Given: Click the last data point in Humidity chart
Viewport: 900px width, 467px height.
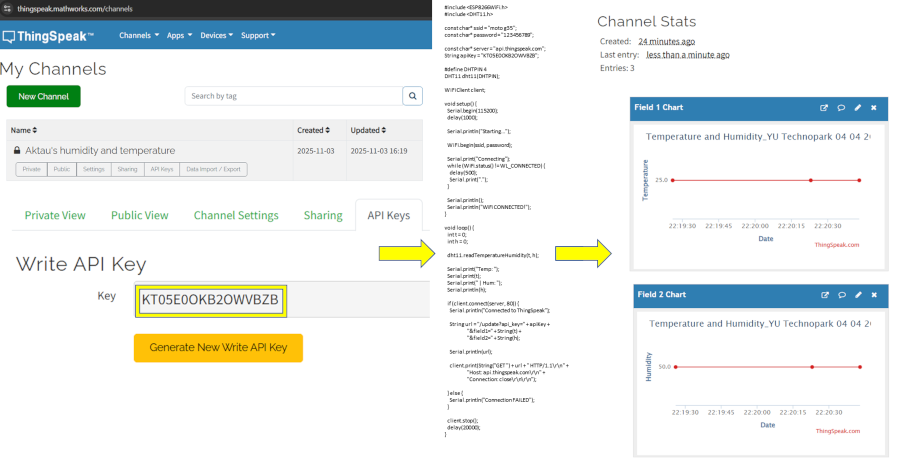Looking at the screenshot, I should pyautogui.click(x=860, y=367).
